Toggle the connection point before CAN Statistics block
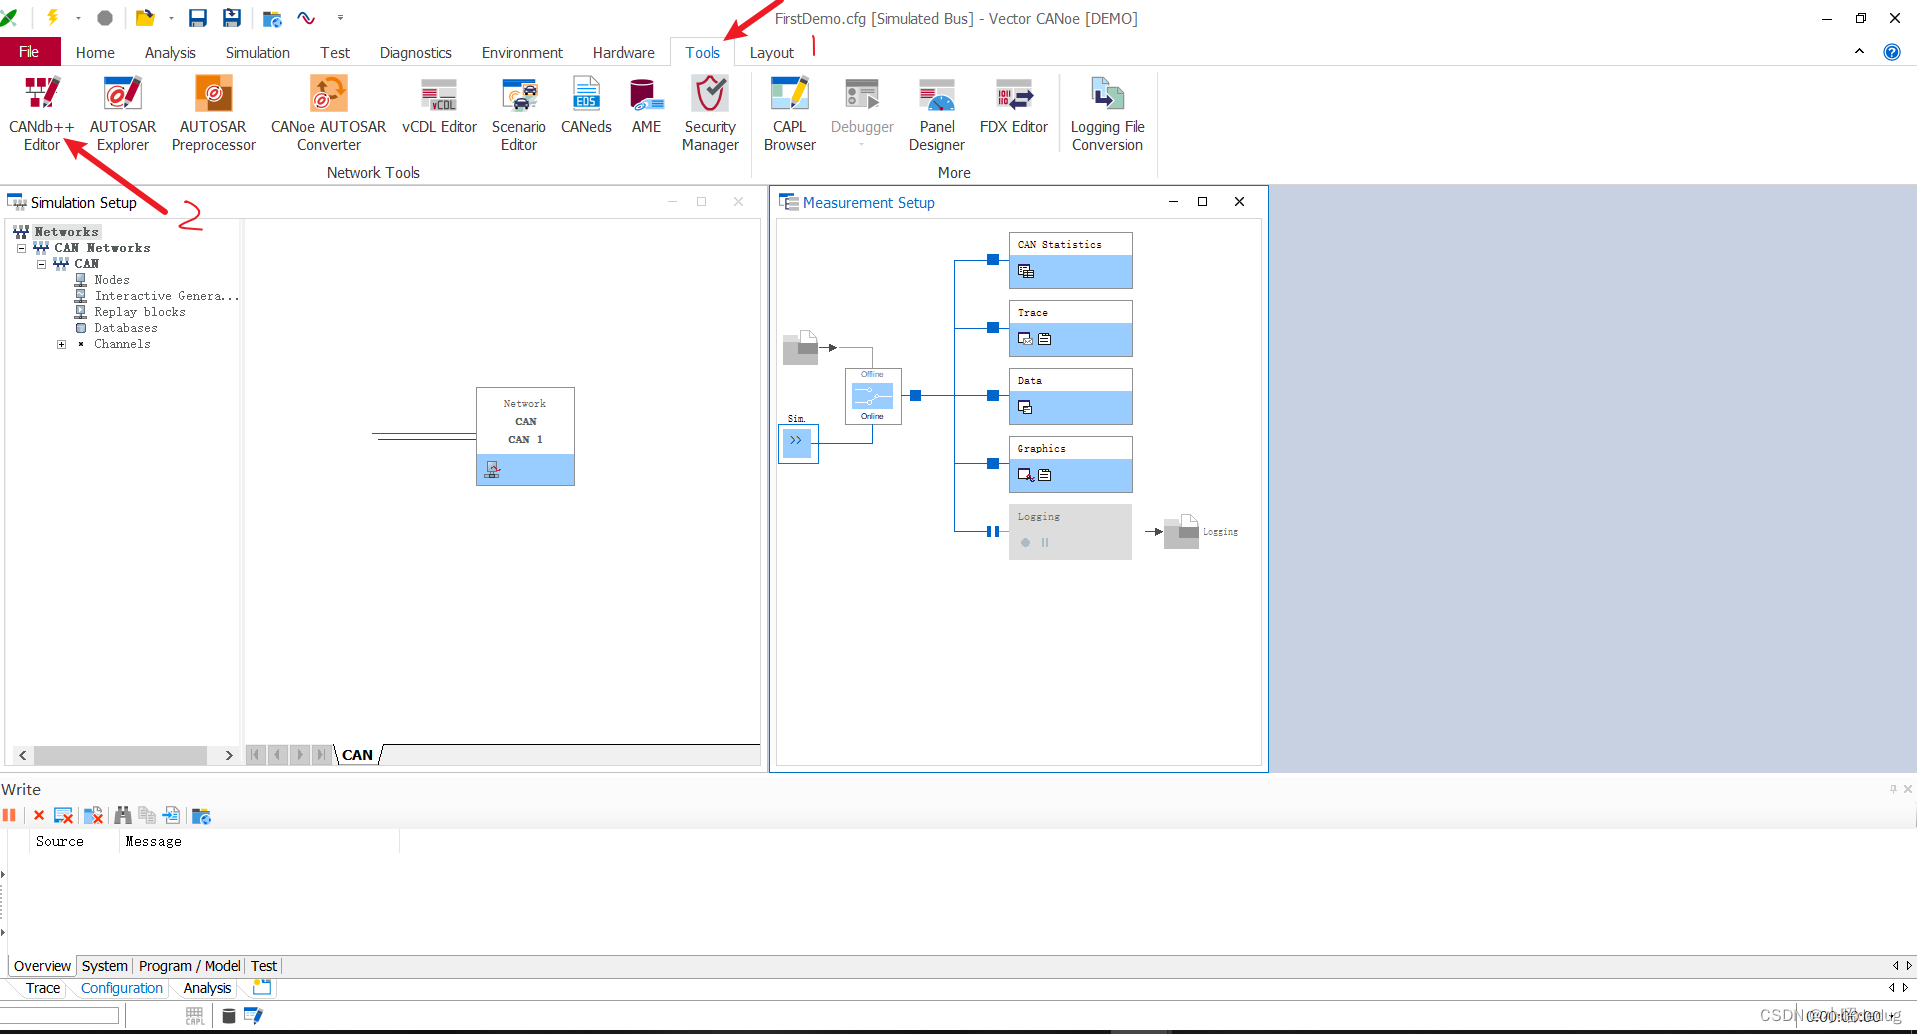The image size is (1917, 1034). coord(993,260)
